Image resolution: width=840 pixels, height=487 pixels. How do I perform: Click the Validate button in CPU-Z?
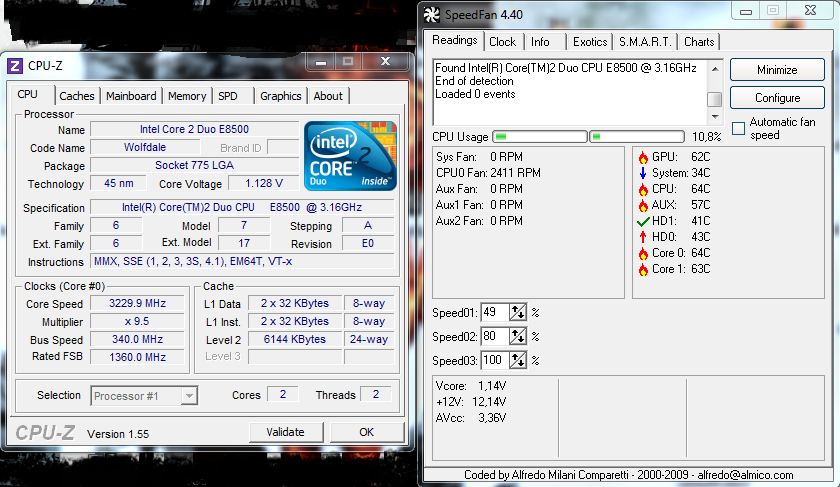286,432
